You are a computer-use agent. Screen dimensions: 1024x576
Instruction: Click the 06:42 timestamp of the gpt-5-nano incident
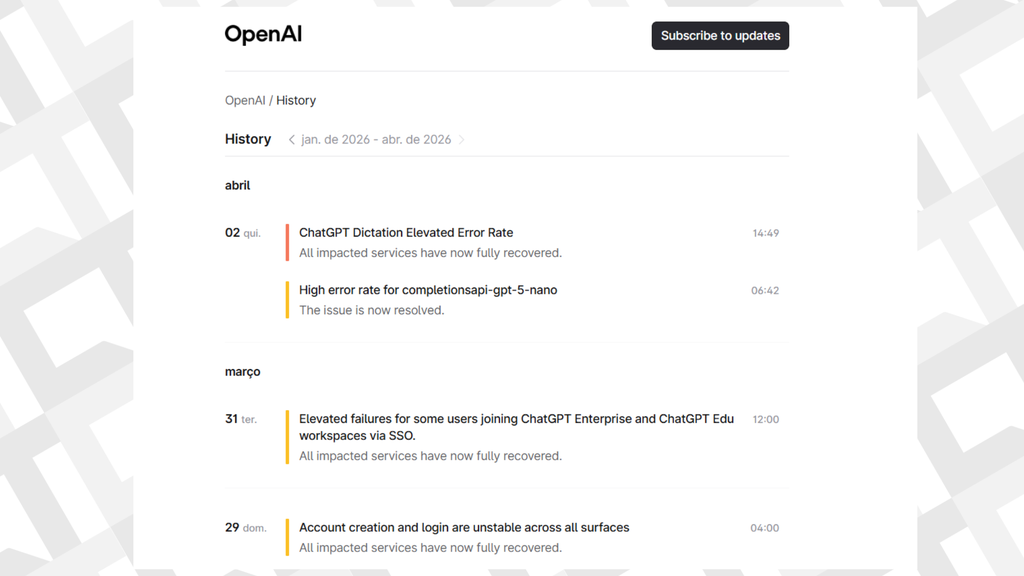[765, 291]
